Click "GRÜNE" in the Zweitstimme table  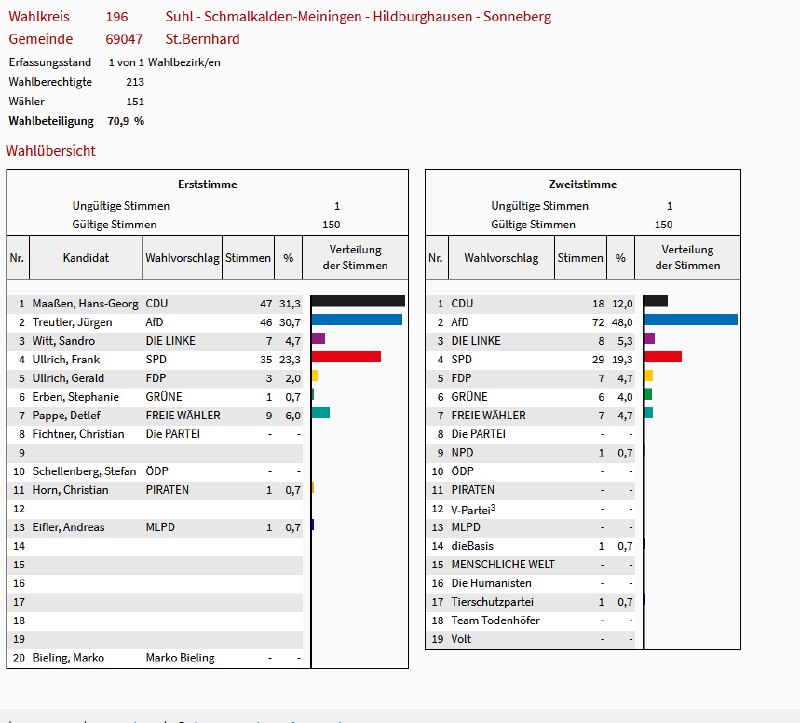(469, 397)
